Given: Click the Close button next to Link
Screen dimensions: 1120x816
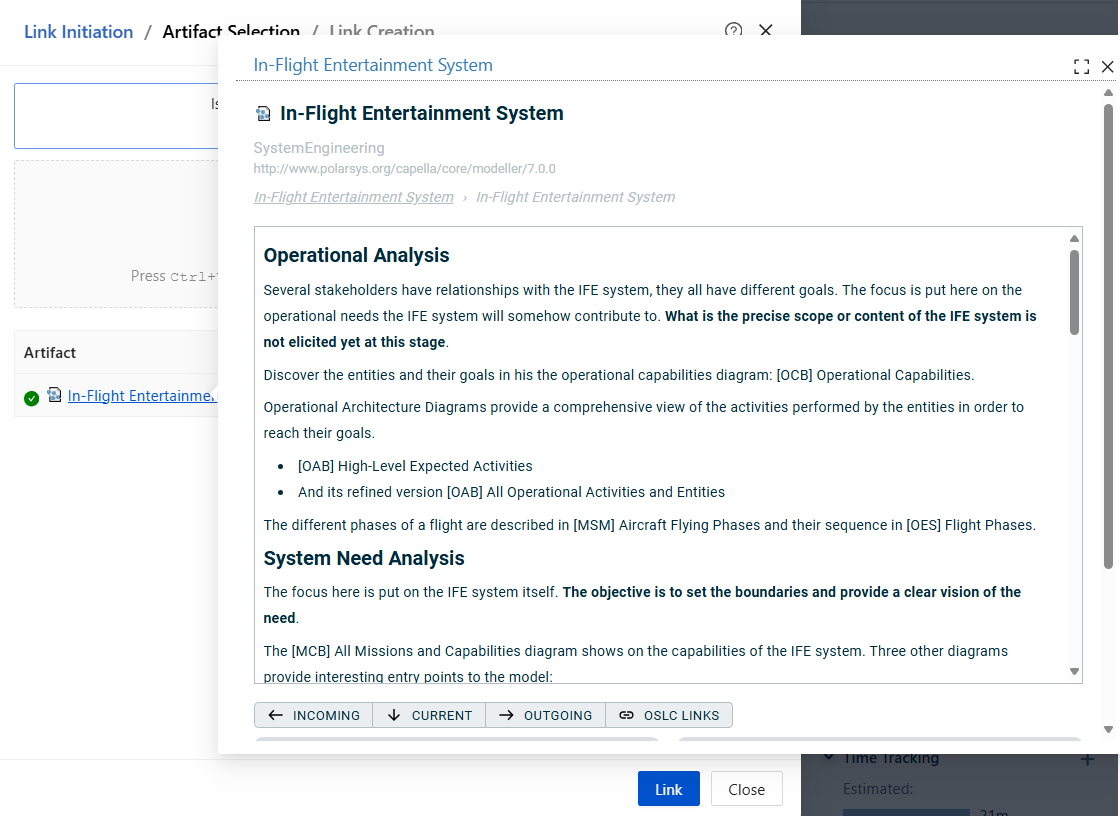Looking at the screenshot, I should pos(746,789).
